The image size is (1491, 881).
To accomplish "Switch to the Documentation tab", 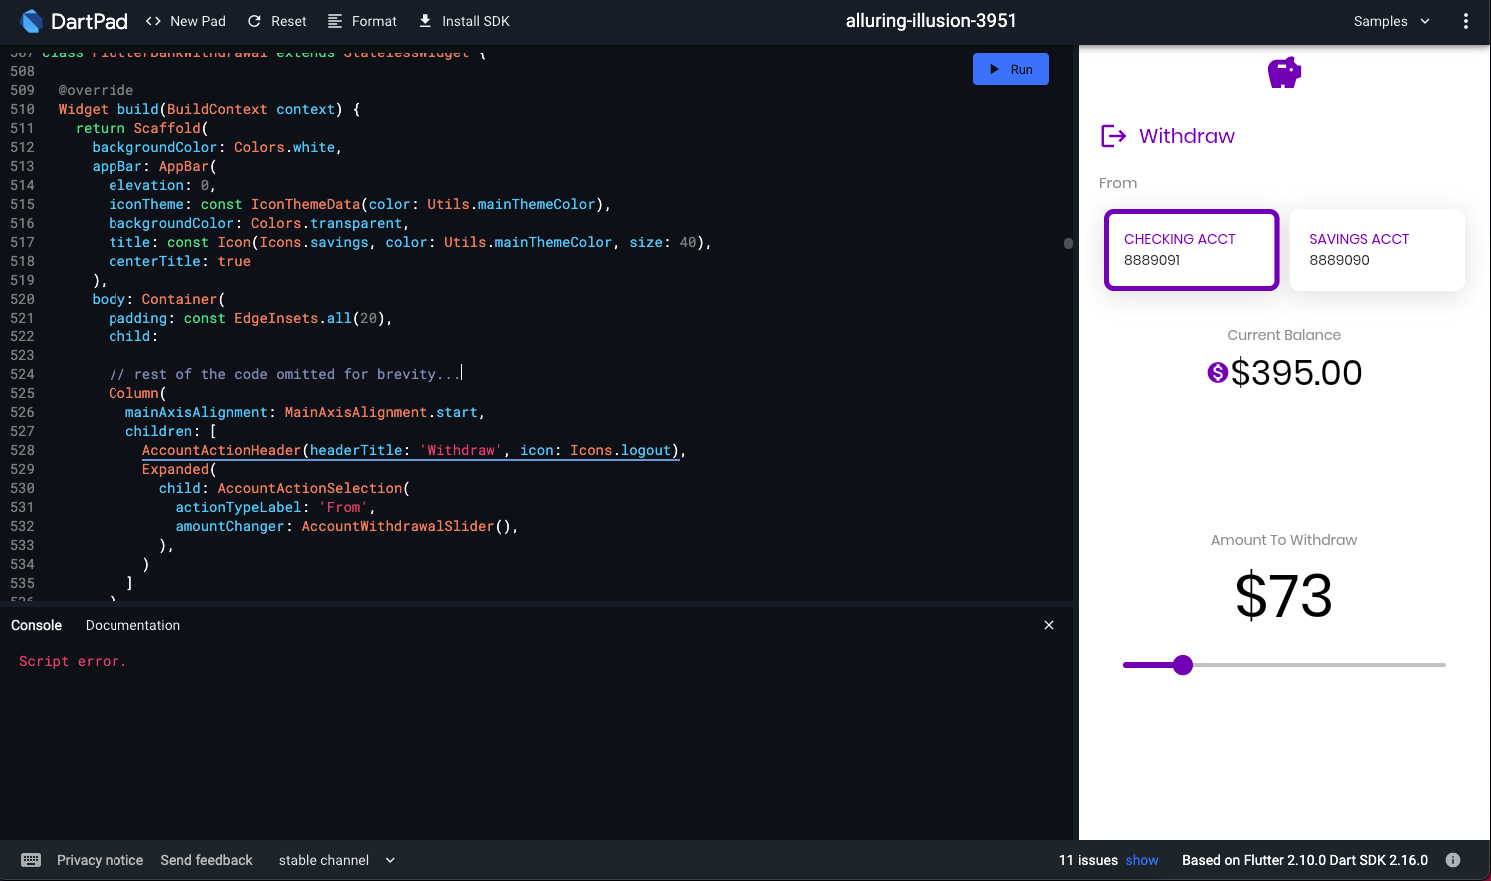I will (x=133, y=625).
